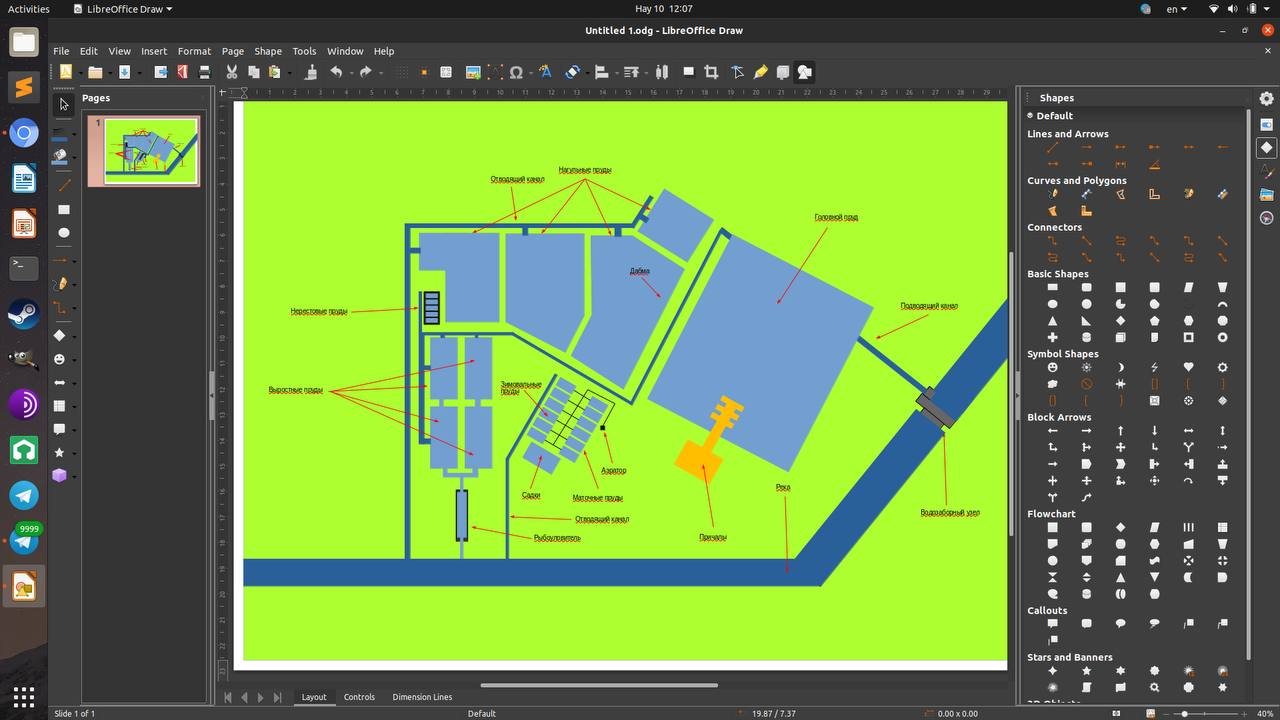Go to the last page navigation button
The width and height of the screenshot is (1280, 720).
pyautogui.click(x=278, y=697)
